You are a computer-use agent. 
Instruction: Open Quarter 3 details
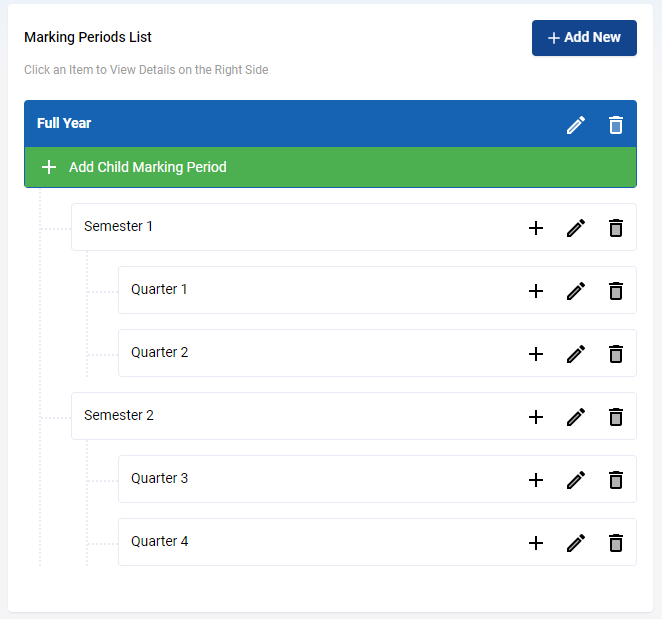pos(377,479)
